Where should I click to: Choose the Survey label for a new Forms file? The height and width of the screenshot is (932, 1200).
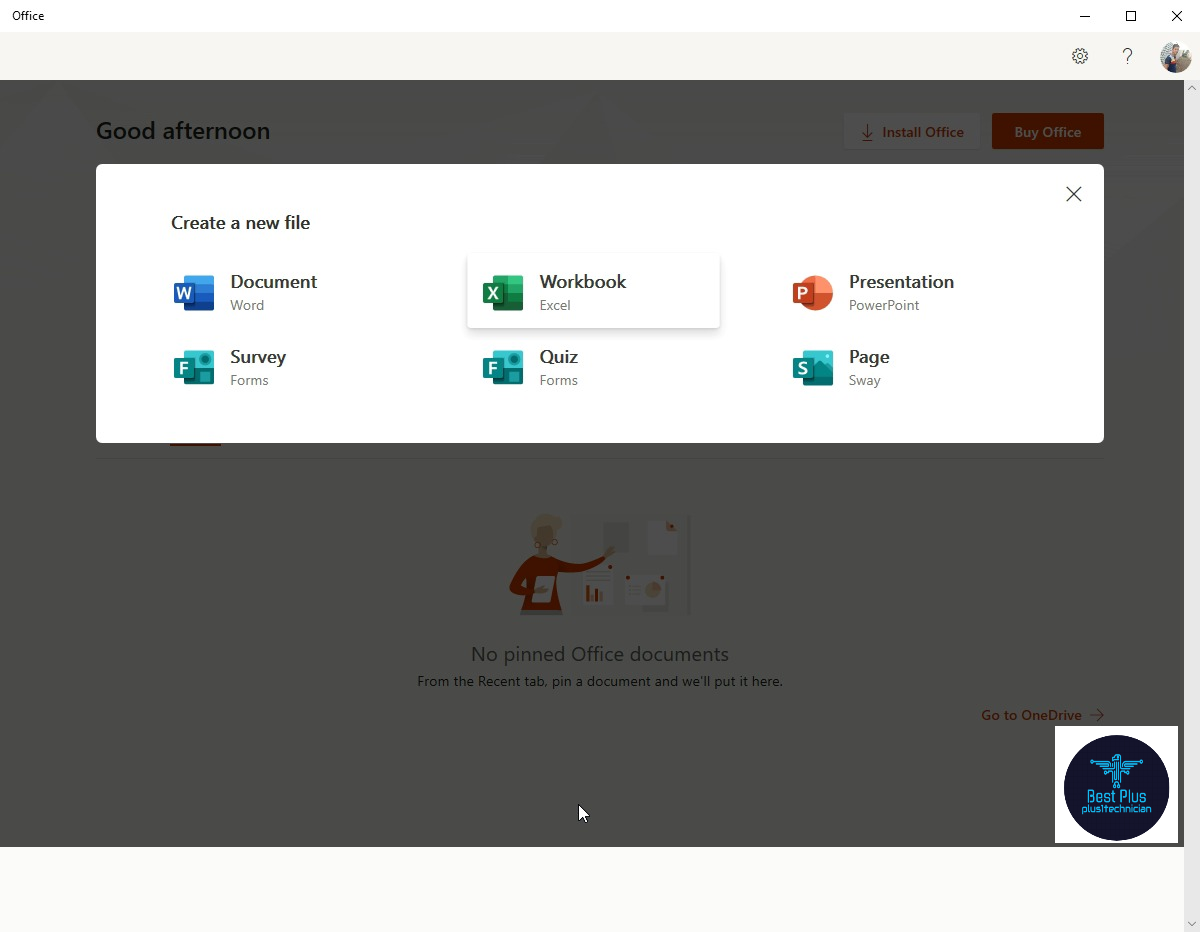click(x=258, y=357)
